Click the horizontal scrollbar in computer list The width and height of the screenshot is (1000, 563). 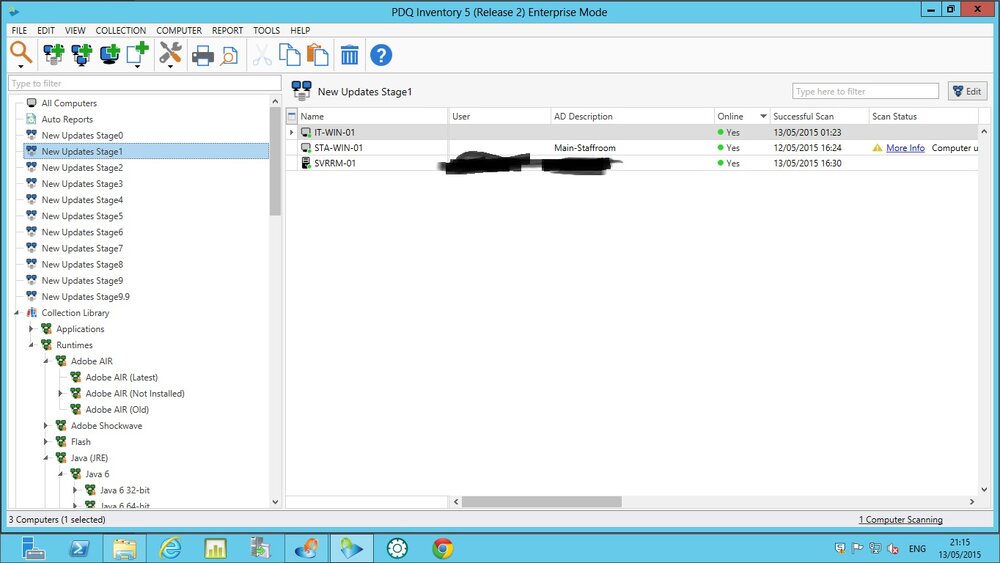pyautogui.click(x=541, y=502)
